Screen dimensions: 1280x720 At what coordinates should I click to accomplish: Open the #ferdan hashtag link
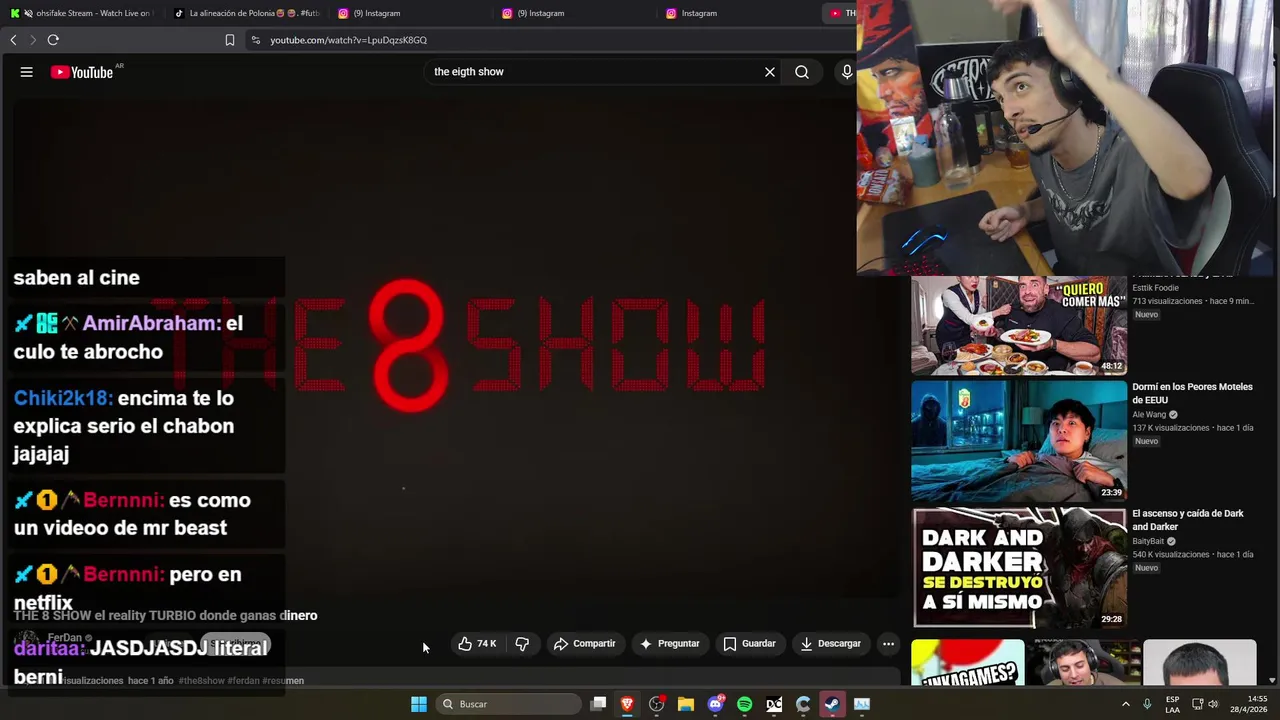click(x=244, y=681)
